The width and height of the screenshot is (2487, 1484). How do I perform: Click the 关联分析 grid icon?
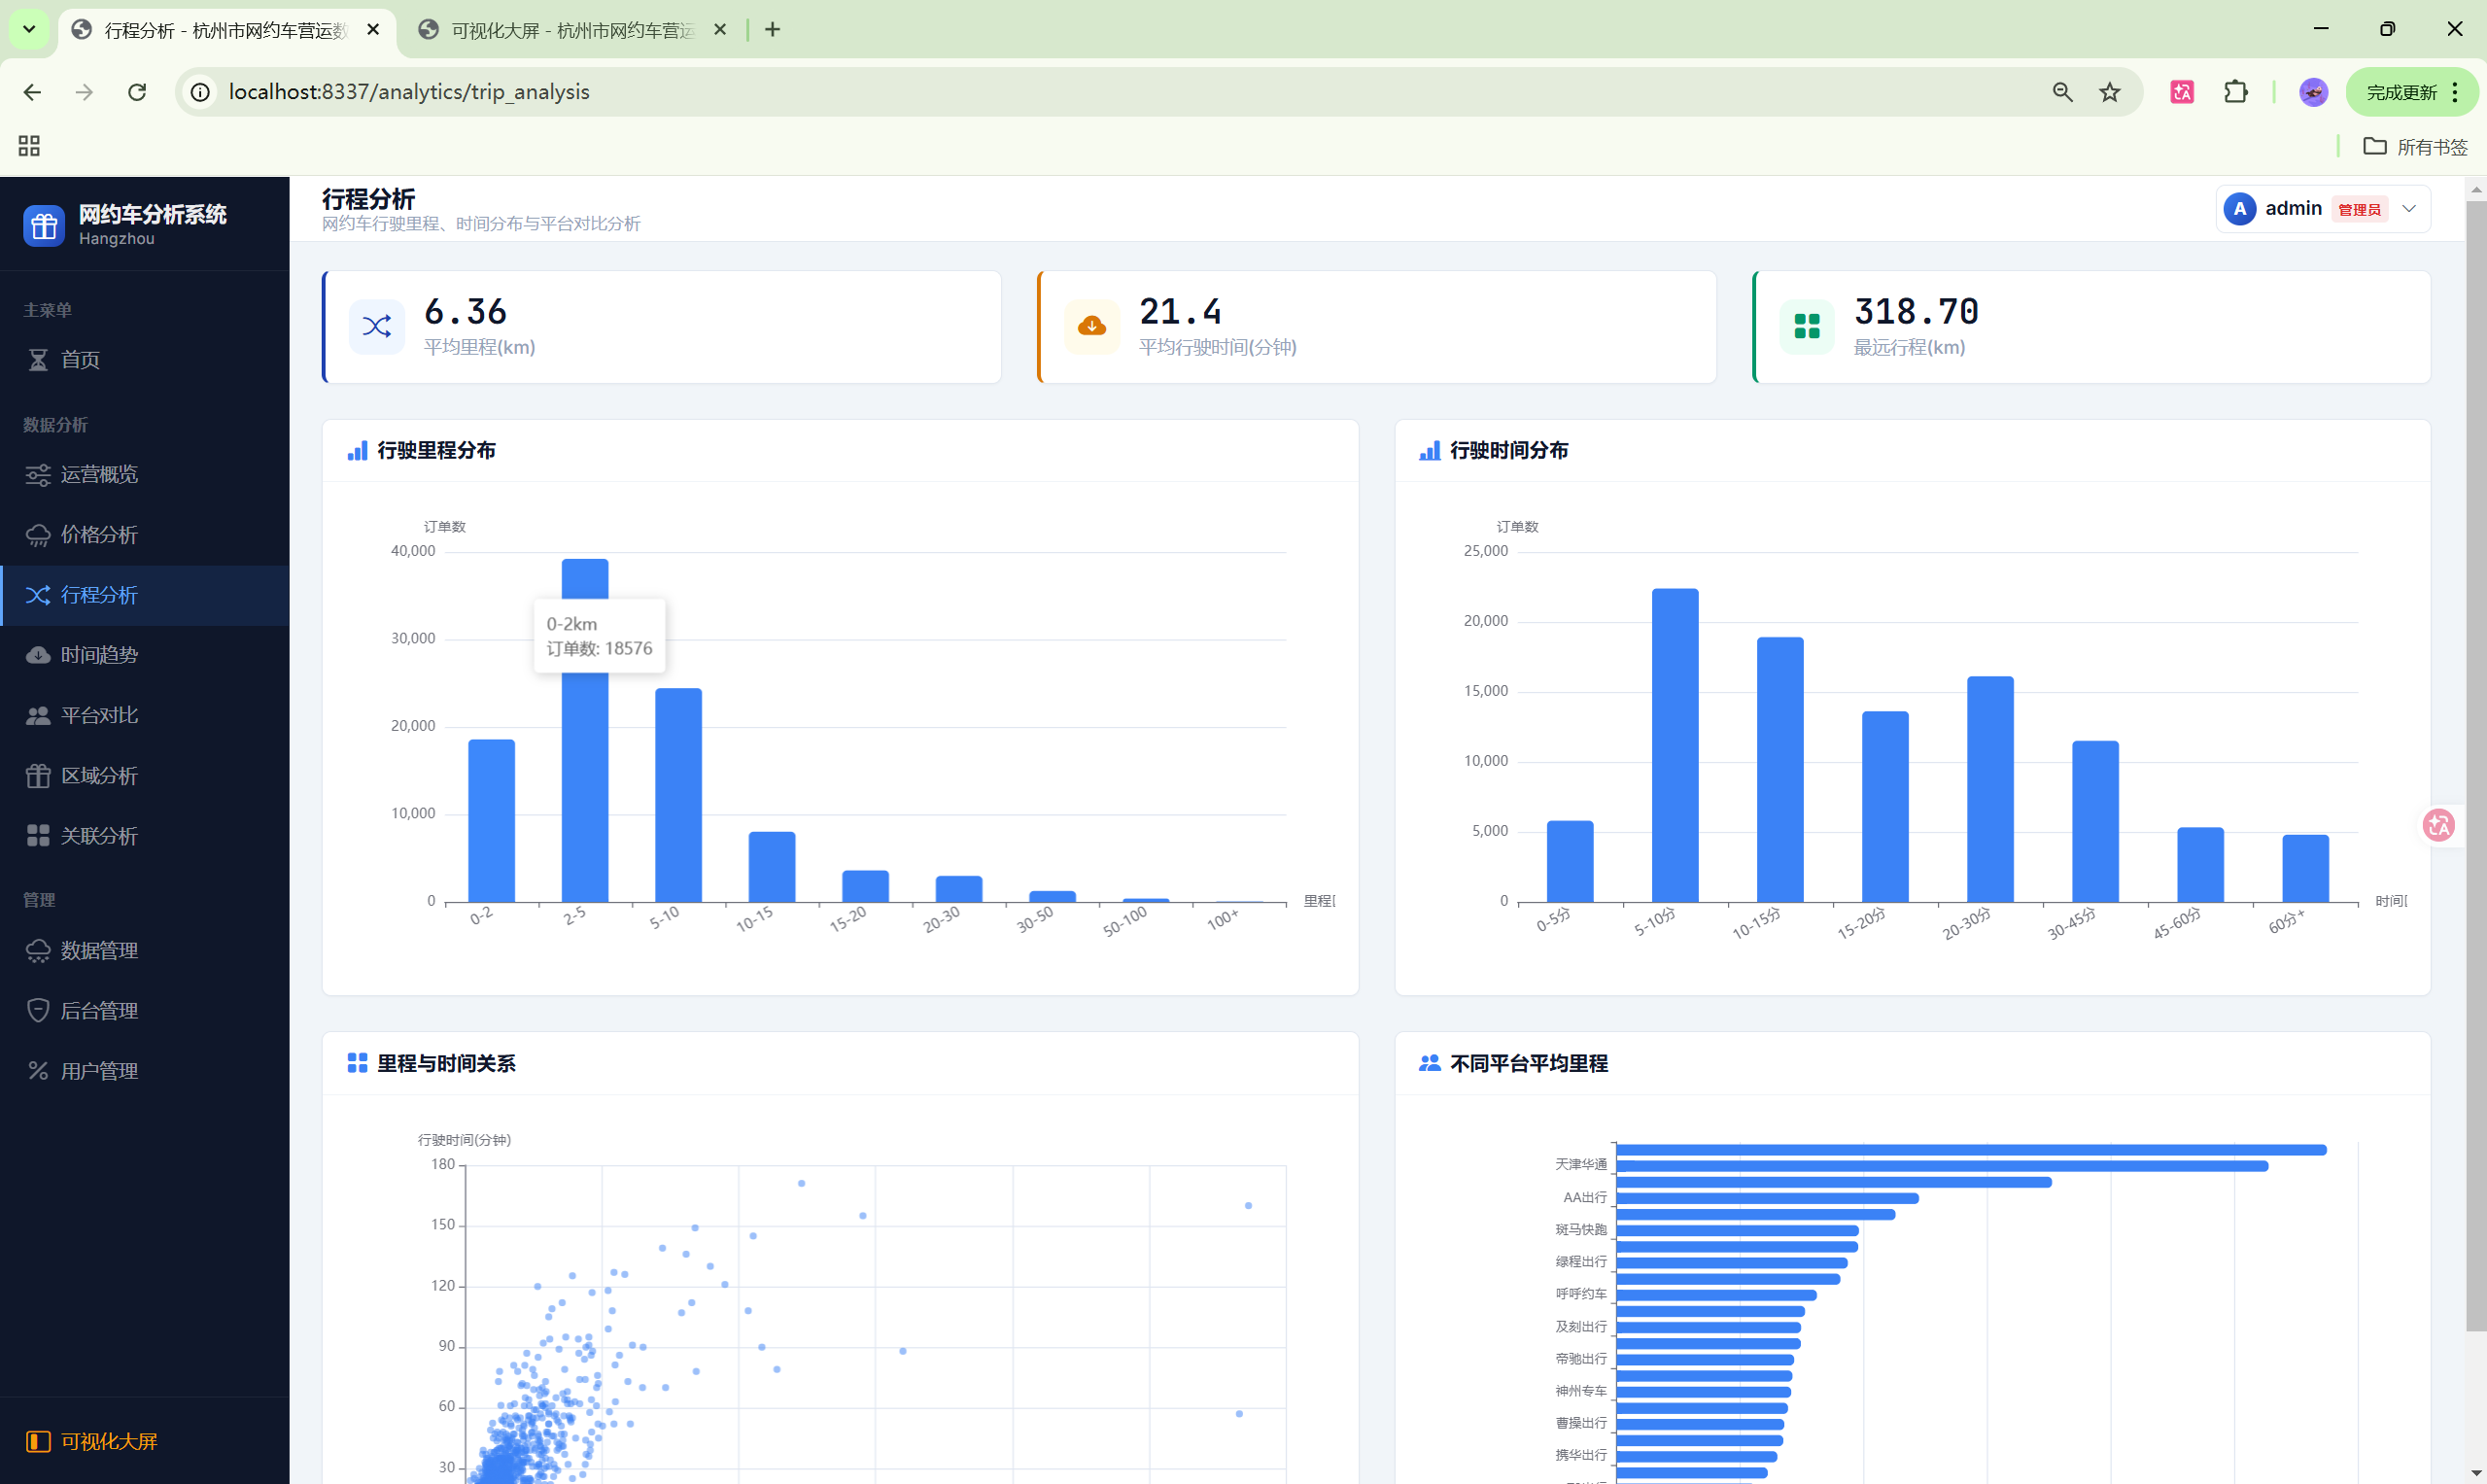[x=38, y=836]
